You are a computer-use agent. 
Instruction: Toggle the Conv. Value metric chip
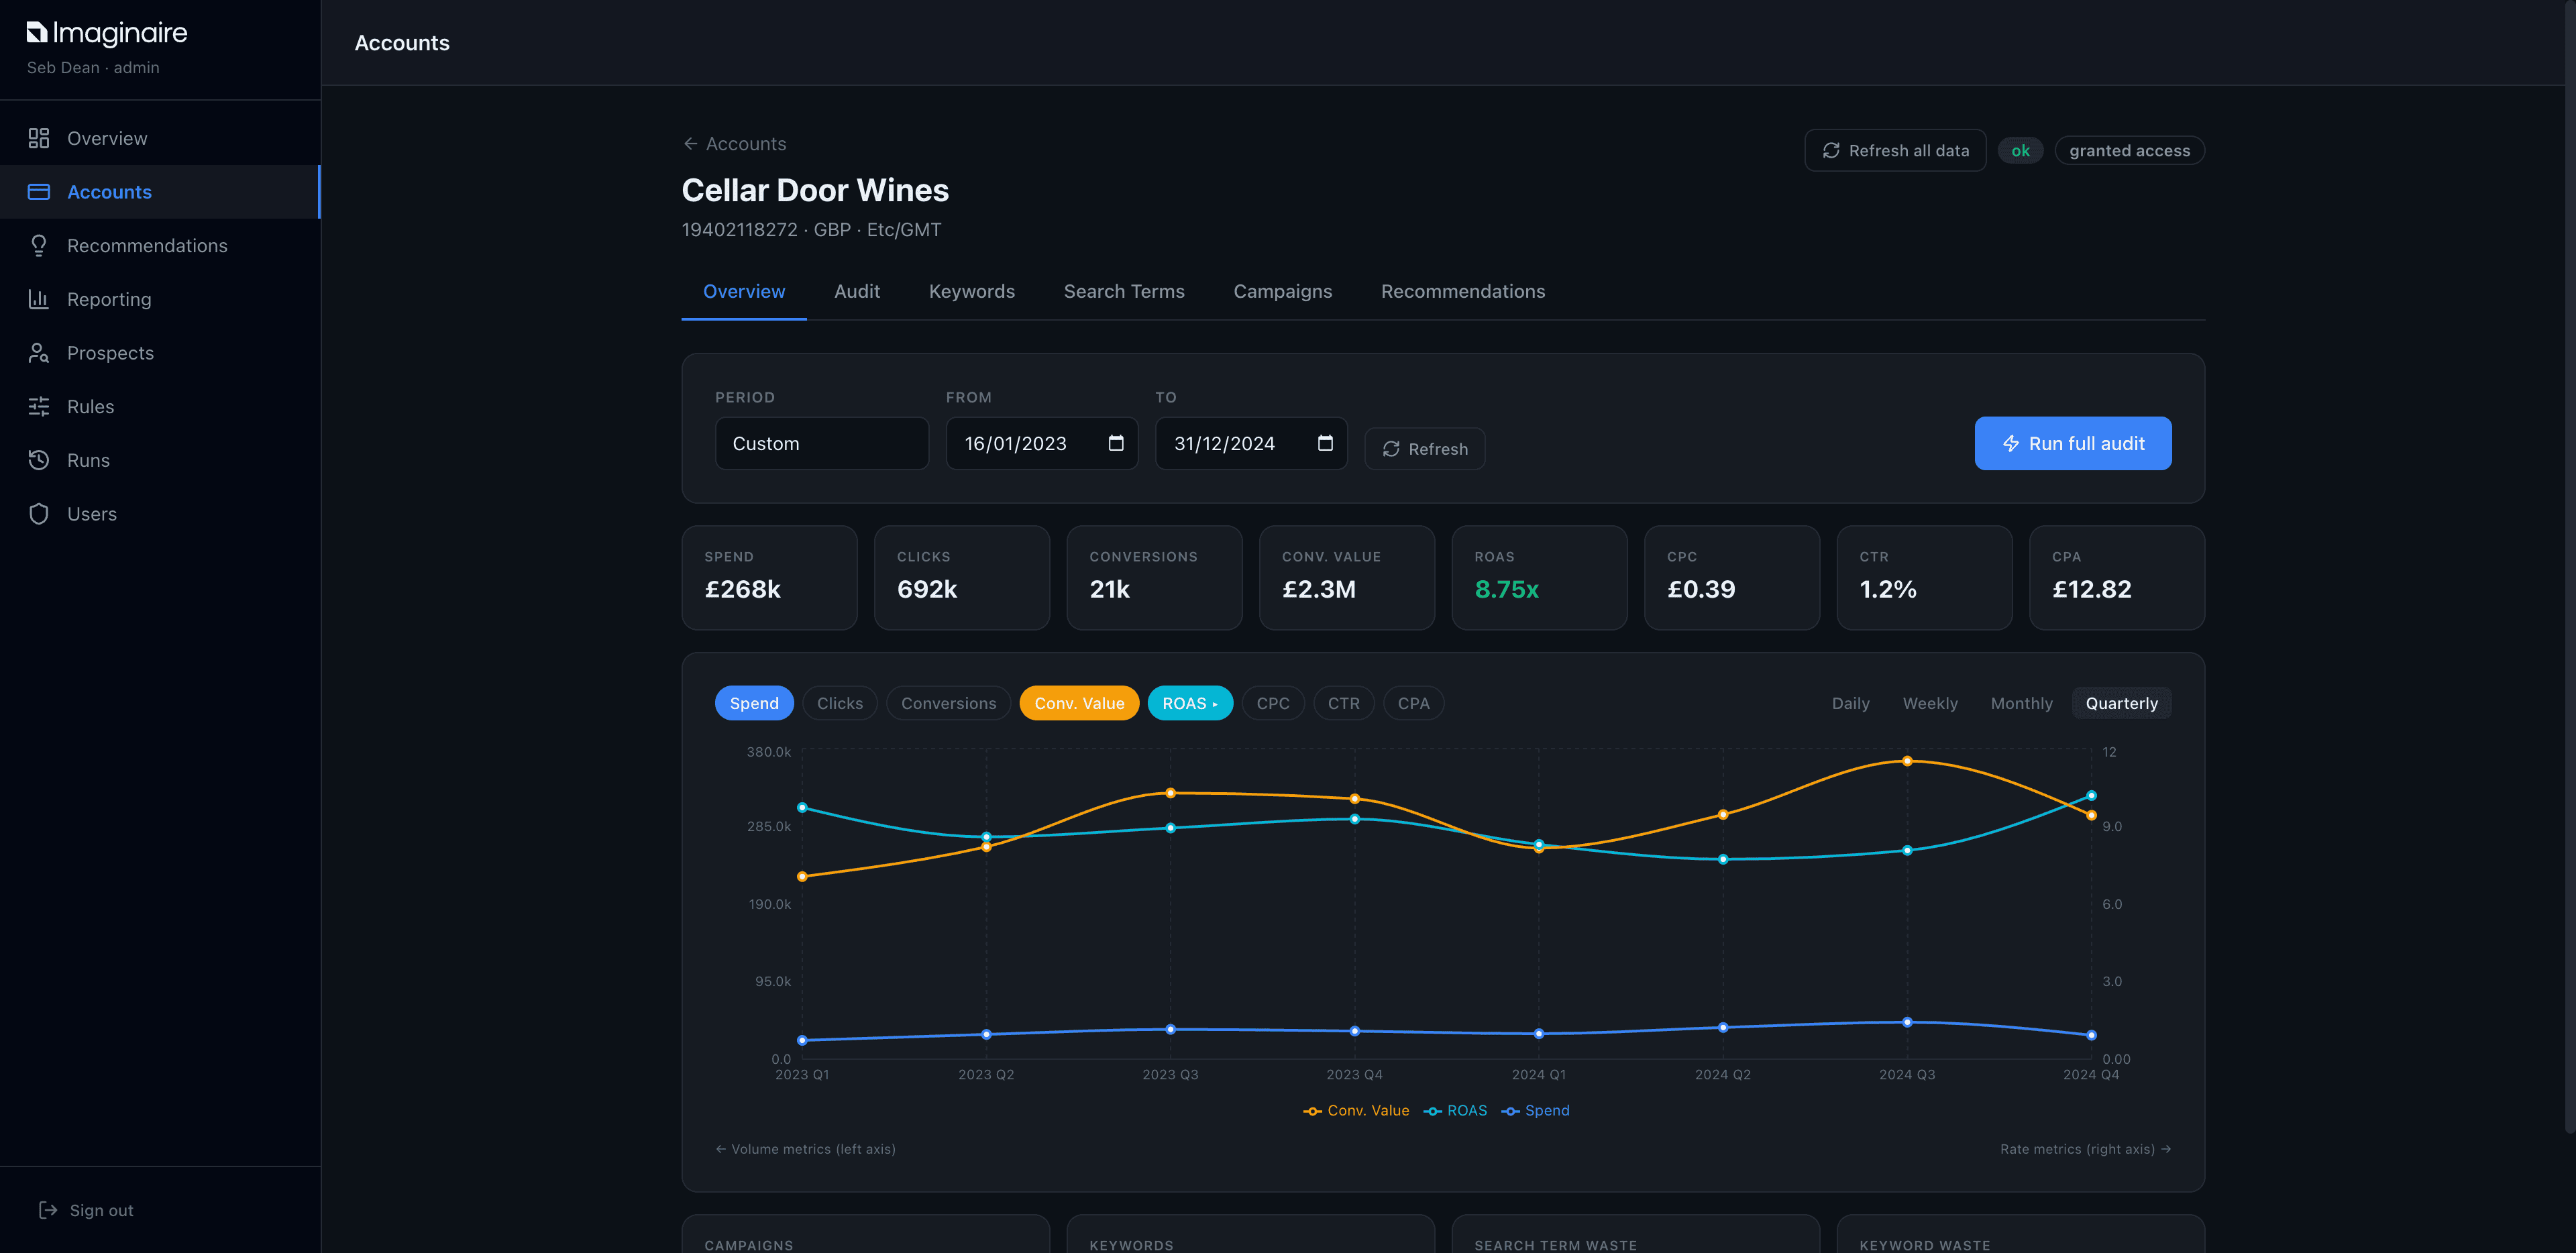pyautogui.click(x=1079, y=703)
